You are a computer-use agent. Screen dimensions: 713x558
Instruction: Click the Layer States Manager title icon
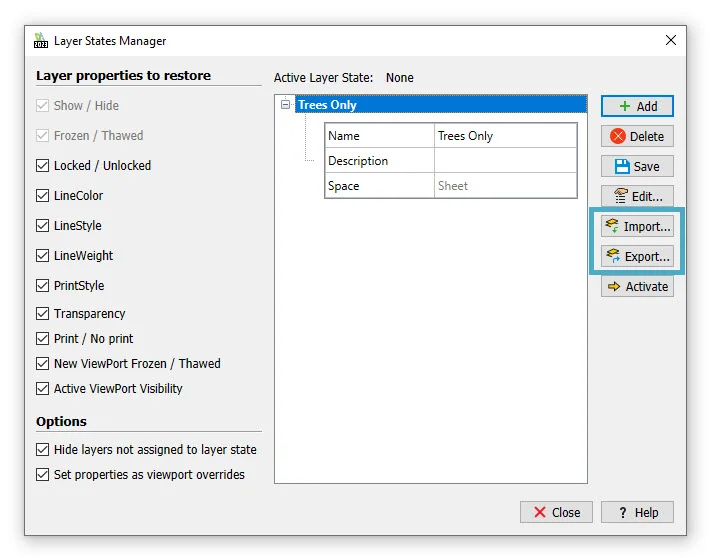pos(41,41)
